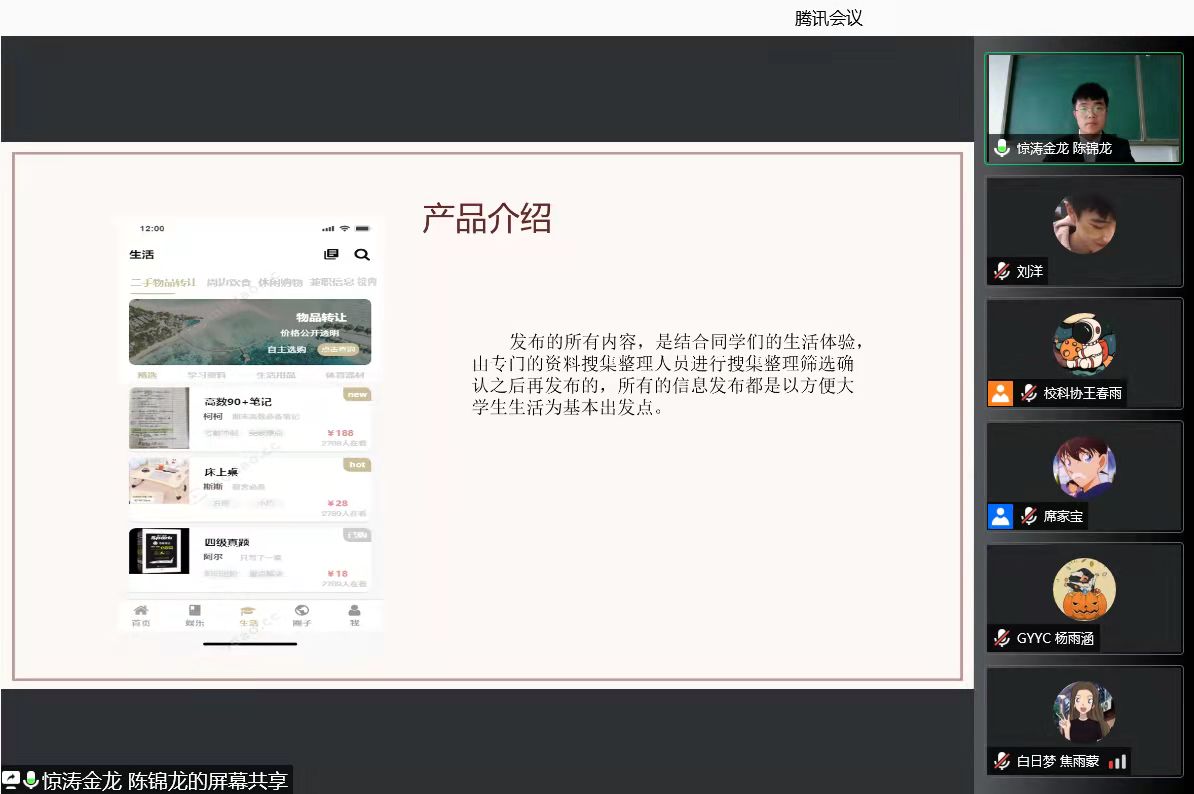Viewport: 1194px width, 794px height.
Task: Click the orange host badge beside 校科协王春雨
Action: coord(1001,393)
